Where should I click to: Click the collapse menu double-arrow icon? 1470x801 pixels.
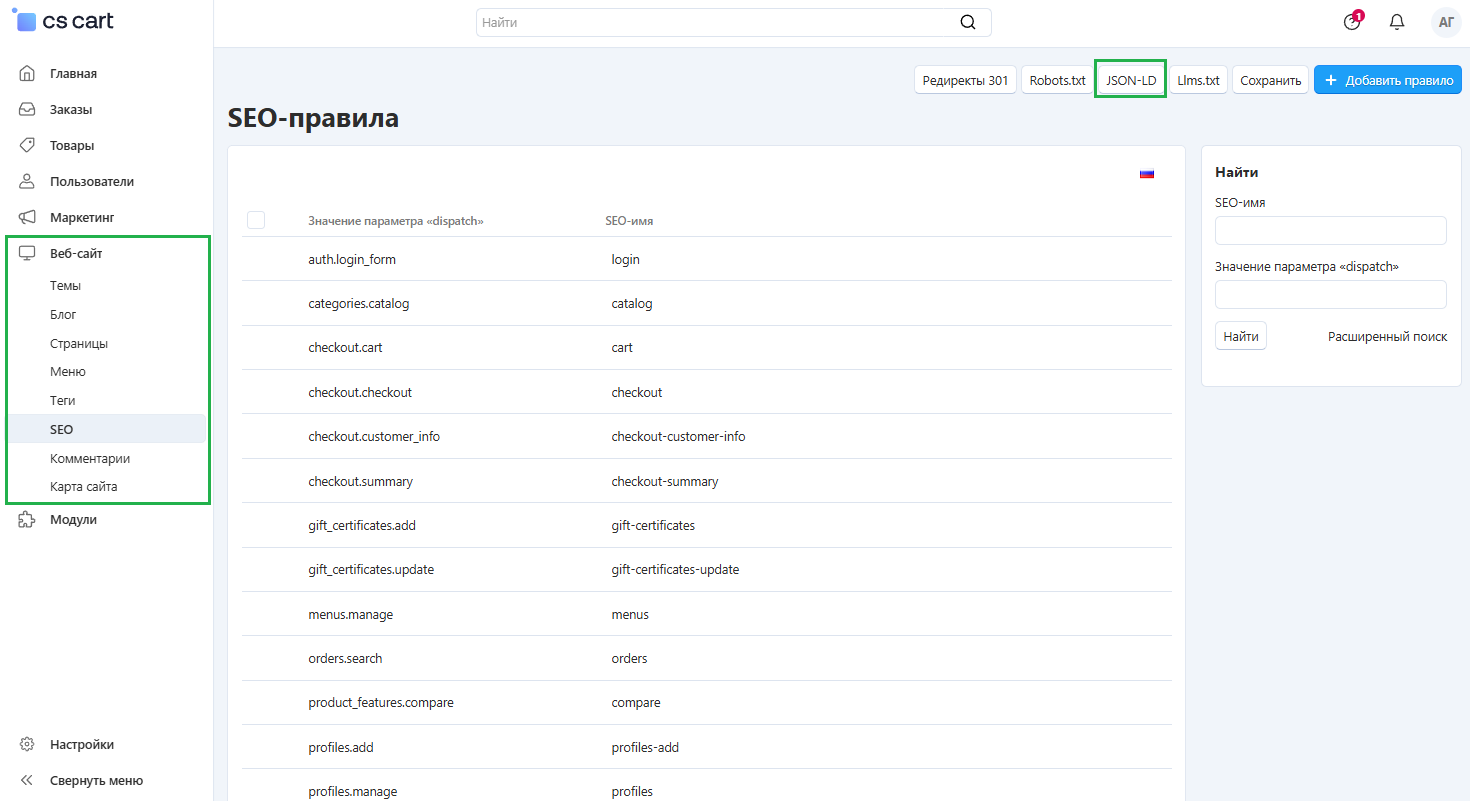(28, 780)
